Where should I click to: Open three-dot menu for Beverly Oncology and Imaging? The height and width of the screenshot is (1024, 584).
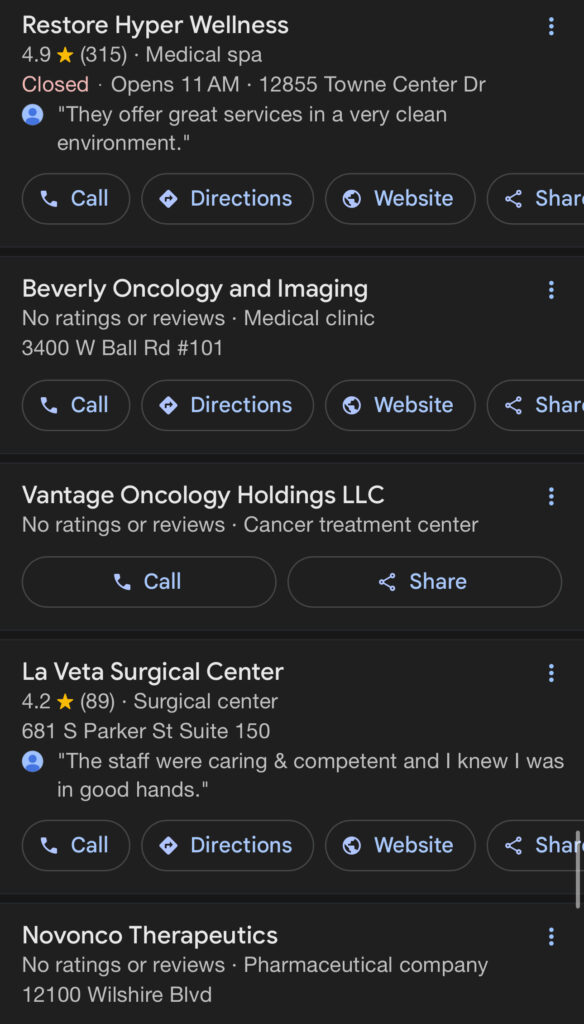tap(551, 290)
